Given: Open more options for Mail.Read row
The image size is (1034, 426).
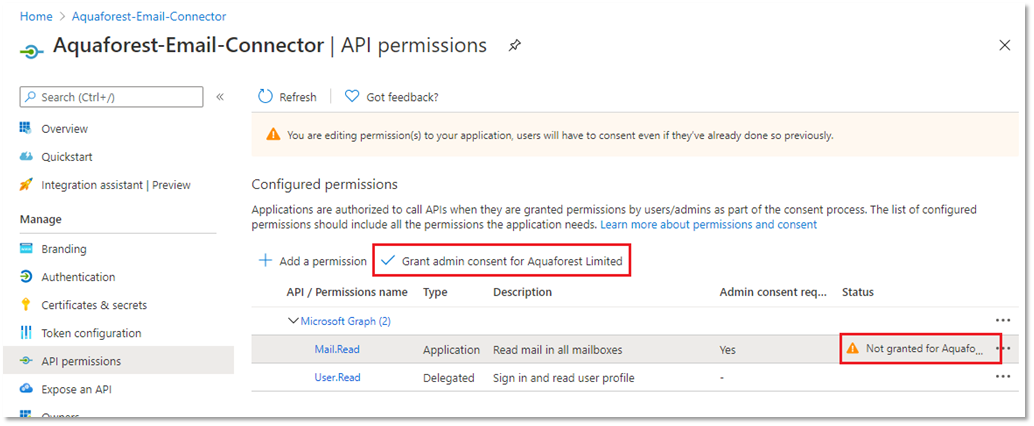Looking at the screenshot, I should [1003, 349].
